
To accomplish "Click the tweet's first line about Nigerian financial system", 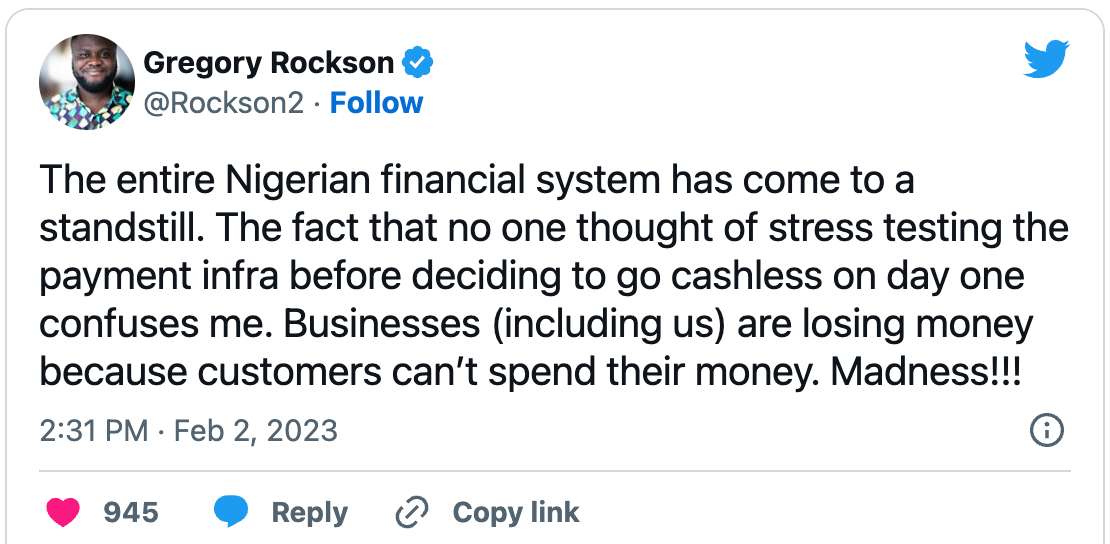I will point(477,181).
